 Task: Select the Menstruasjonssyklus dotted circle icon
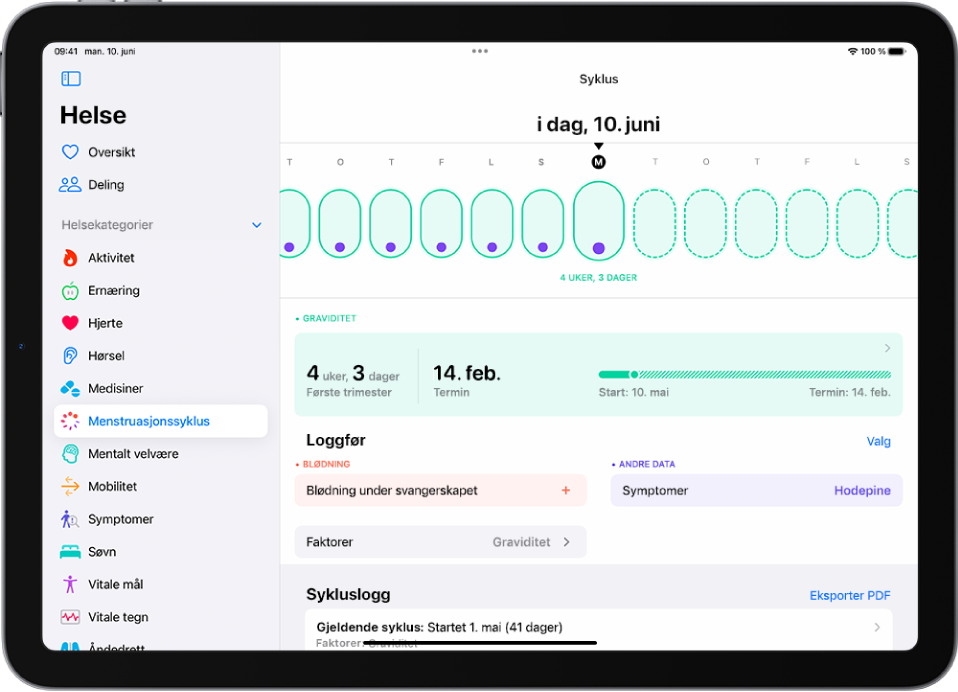[70, 421]
